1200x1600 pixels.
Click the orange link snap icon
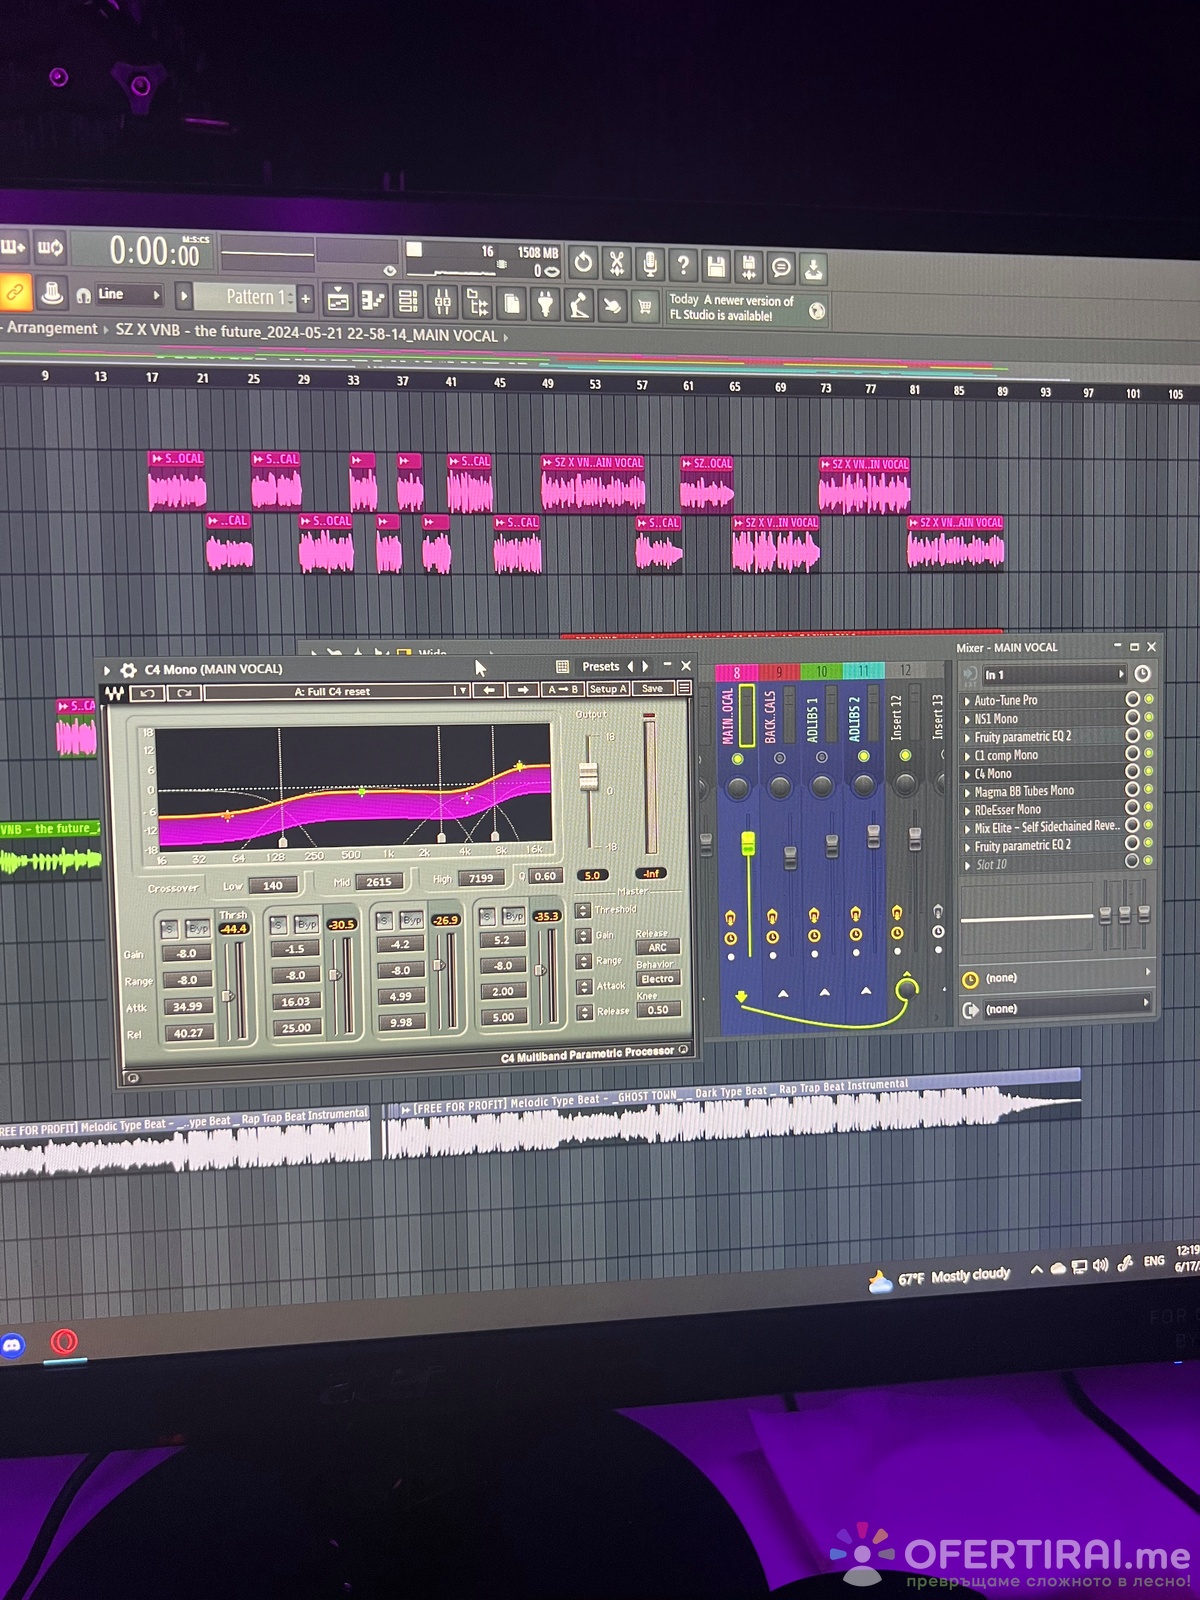[15, 292]
